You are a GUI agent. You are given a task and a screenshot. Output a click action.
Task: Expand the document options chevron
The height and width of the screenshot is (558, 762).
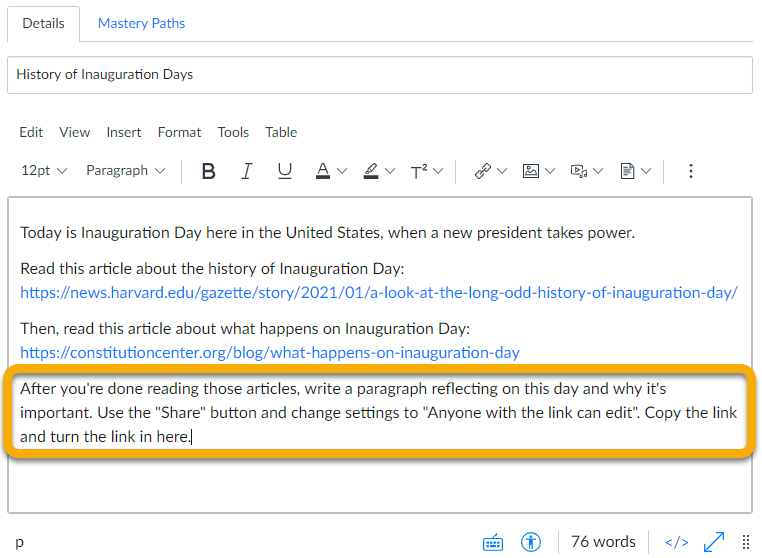[646, 171]
